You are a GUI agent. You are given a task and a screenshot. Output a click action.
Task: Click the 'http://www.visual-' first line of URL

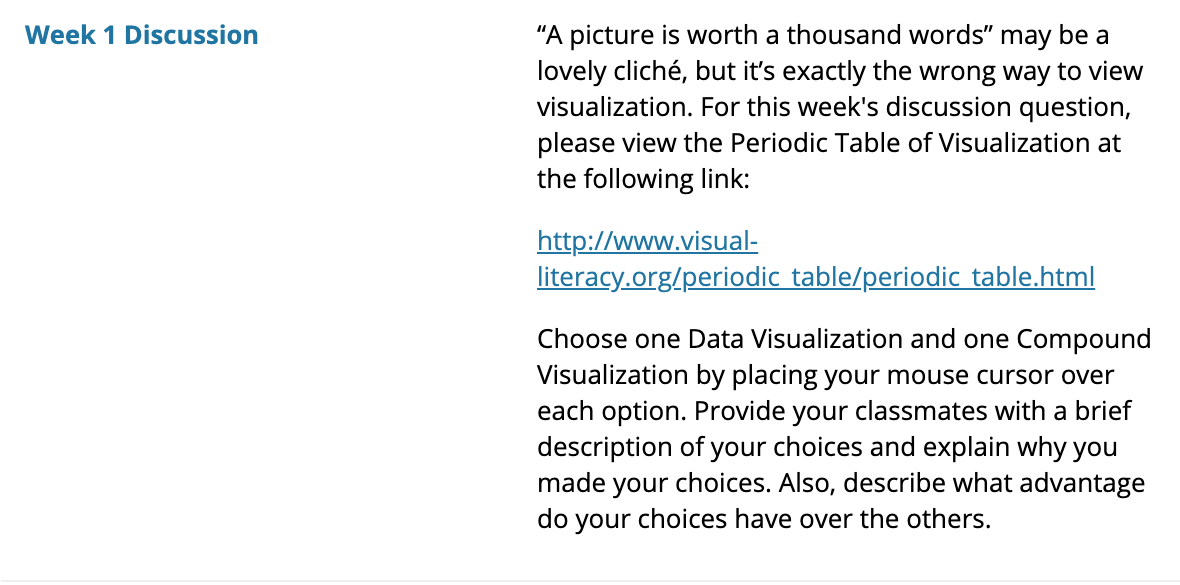point(647,242)
